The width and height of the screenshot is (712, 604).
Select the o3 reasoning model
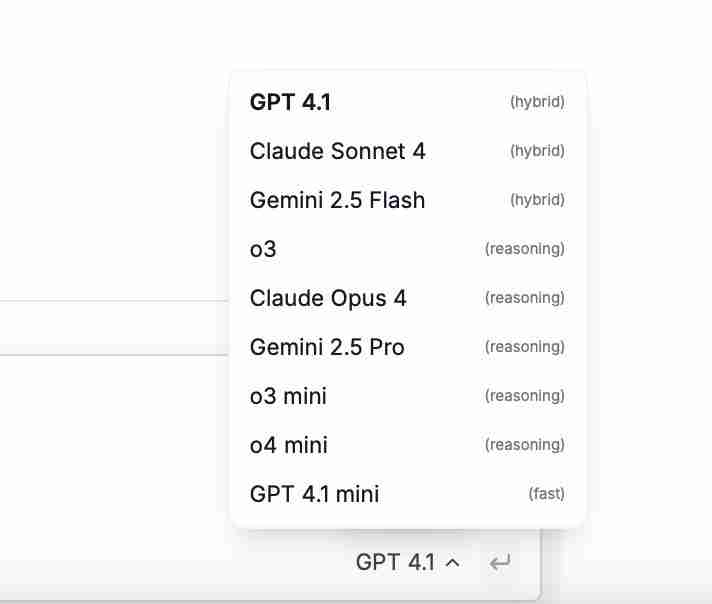coord(263,249)
